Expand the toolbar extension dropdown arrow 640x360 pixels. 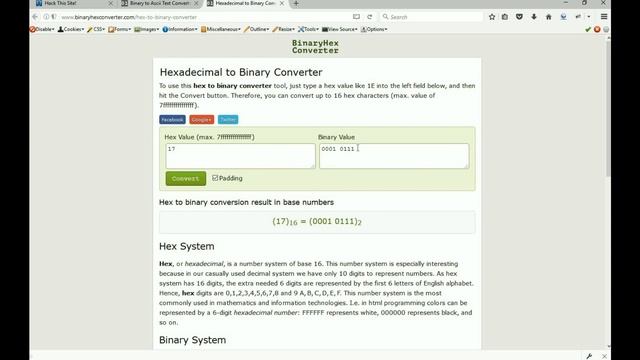tap(589, 17)
